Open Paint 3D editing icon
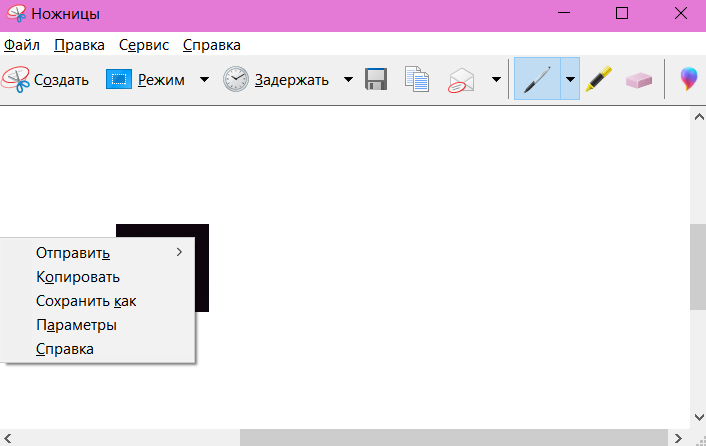 coord(689,79)
